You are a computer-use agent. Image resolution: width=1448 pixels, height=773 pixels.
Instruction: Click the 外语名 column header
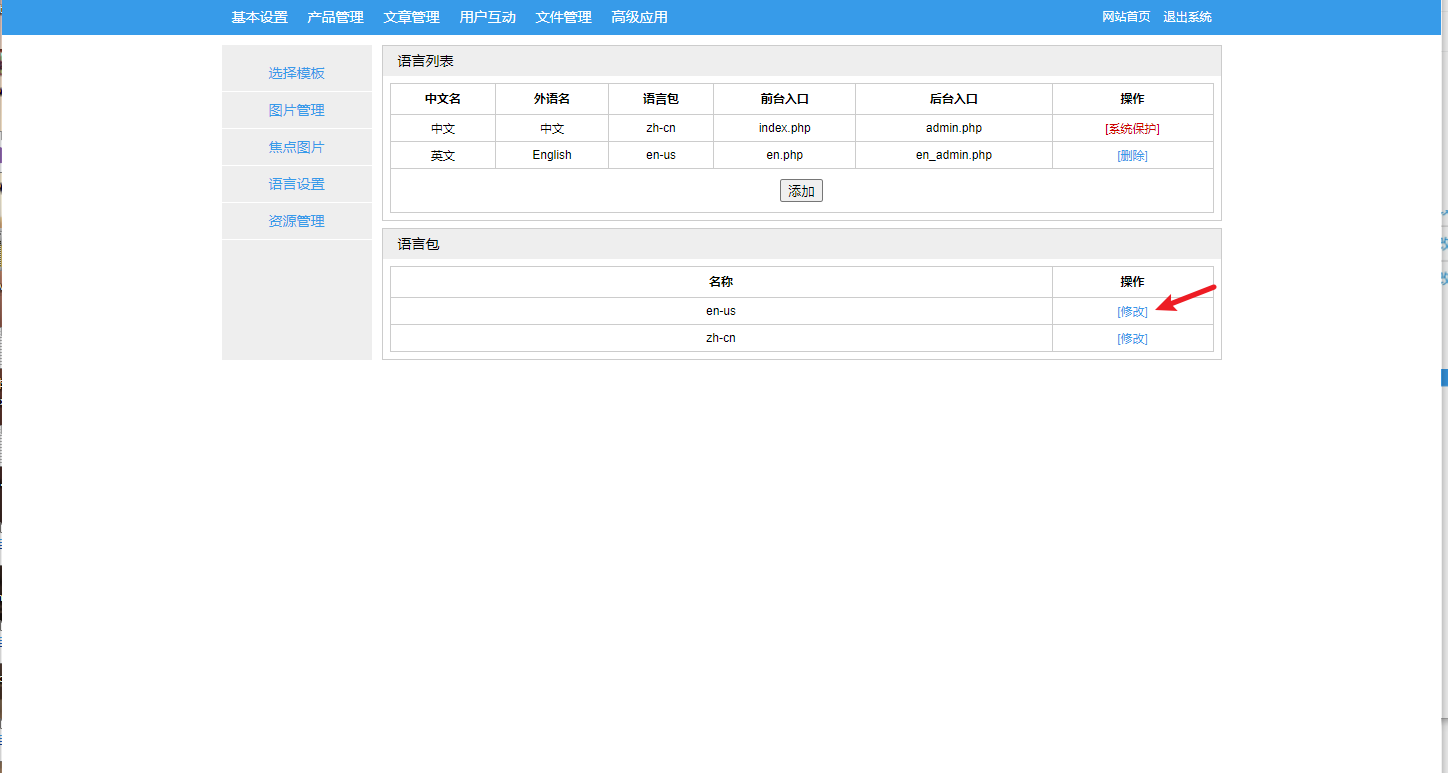[x=552, y=99]
